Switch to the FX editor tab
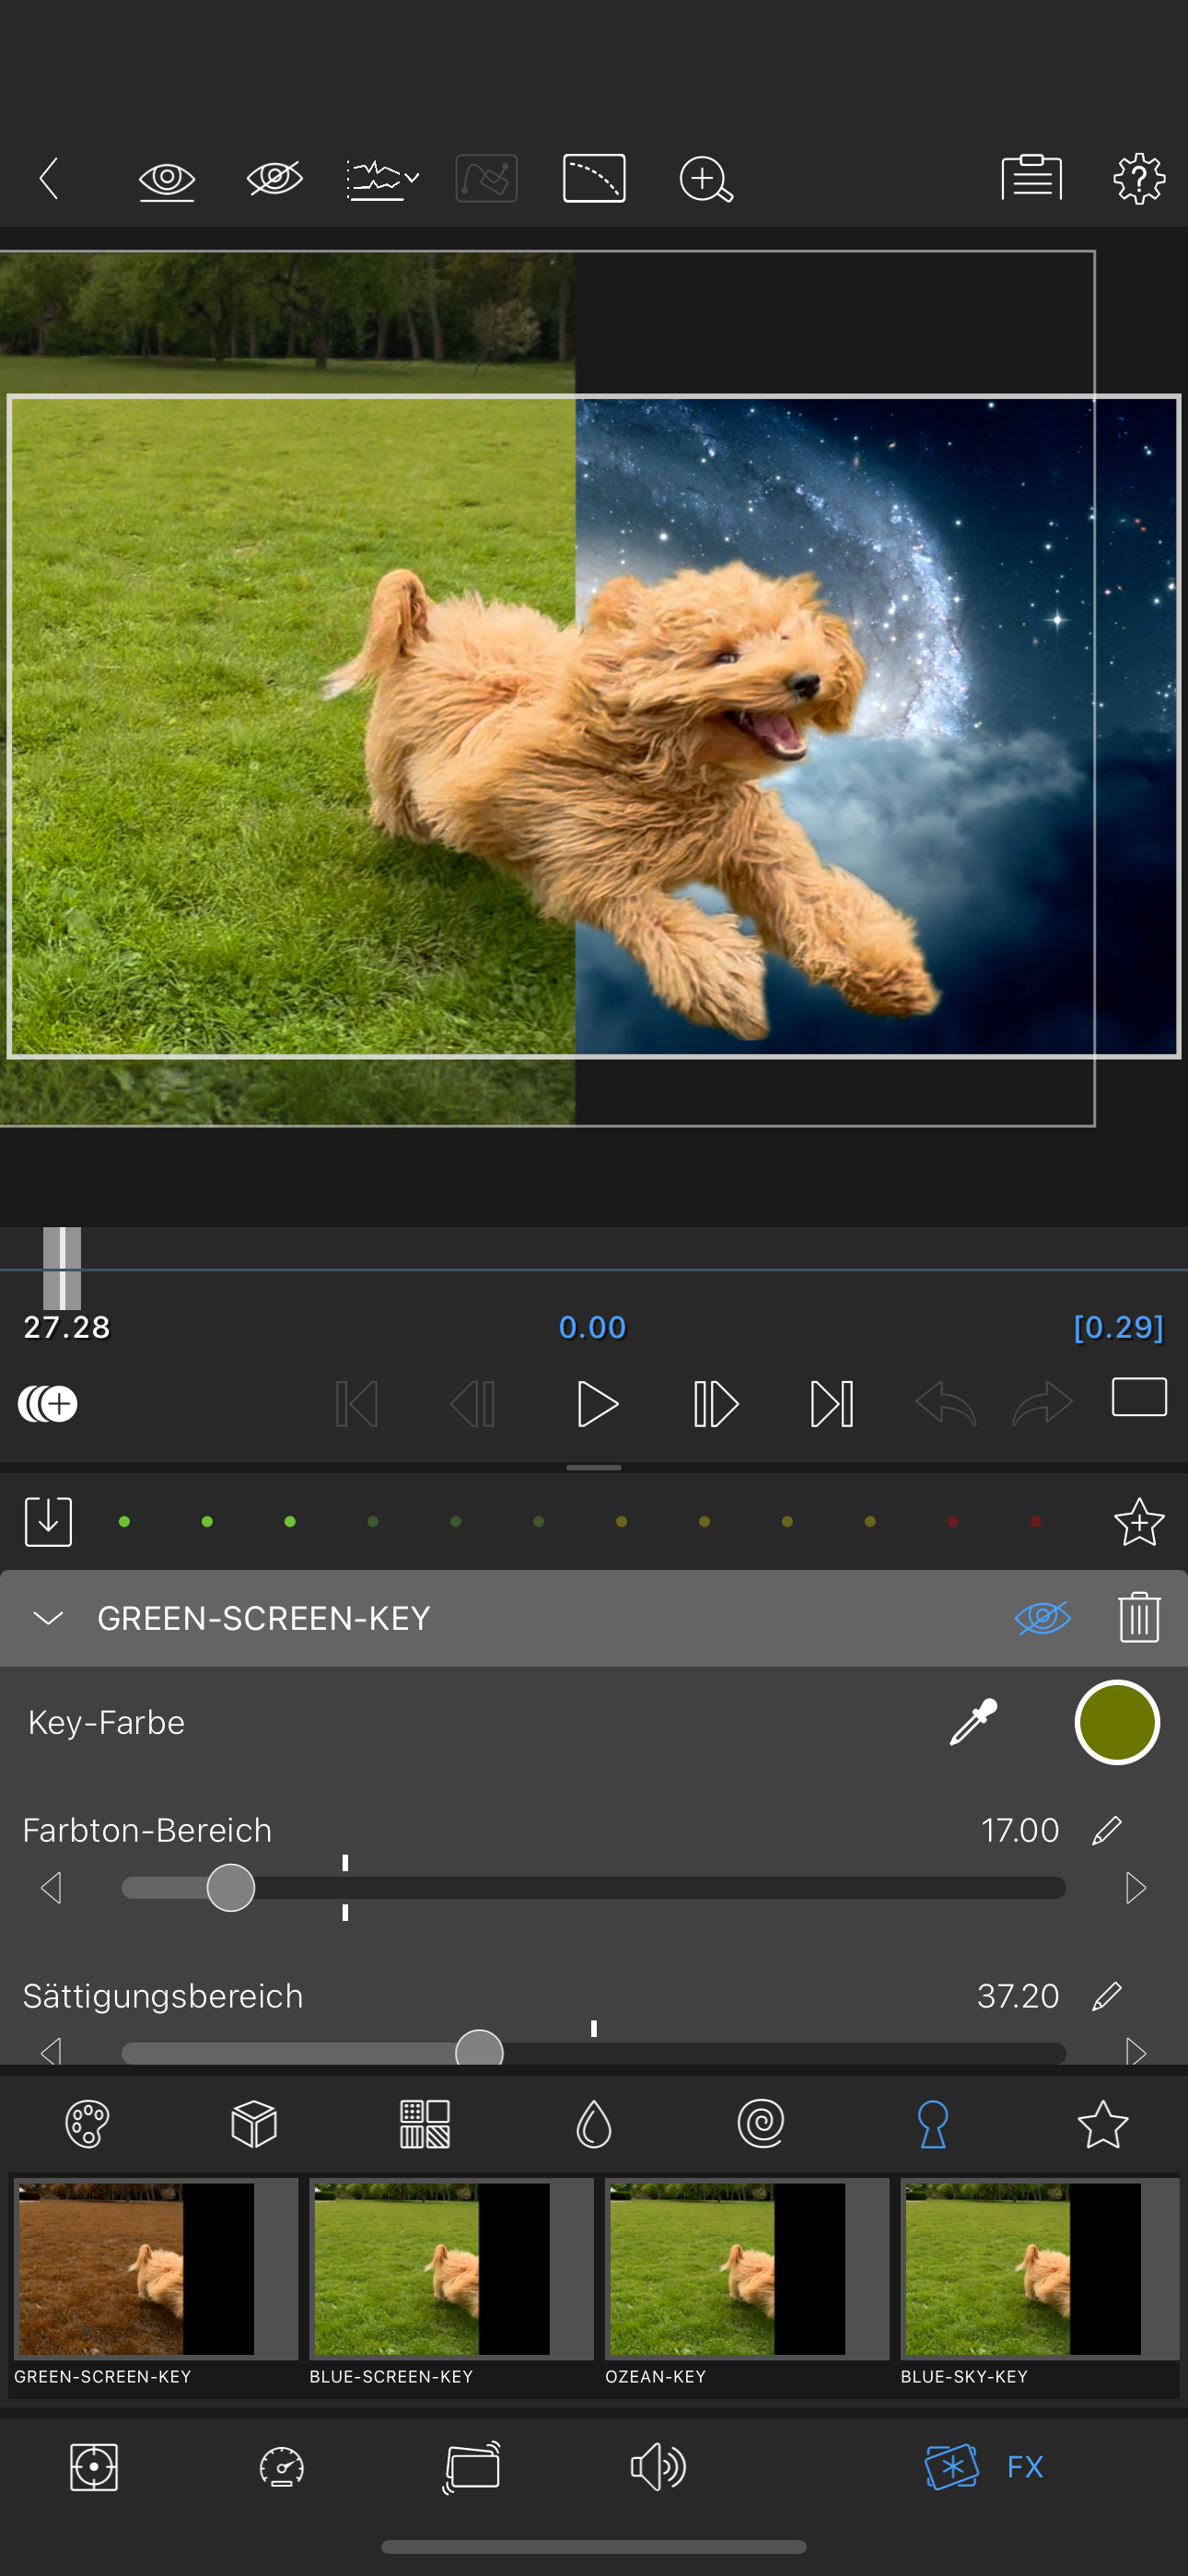The width and height of the screenshot is (1188, 2576). point(984,2467)
